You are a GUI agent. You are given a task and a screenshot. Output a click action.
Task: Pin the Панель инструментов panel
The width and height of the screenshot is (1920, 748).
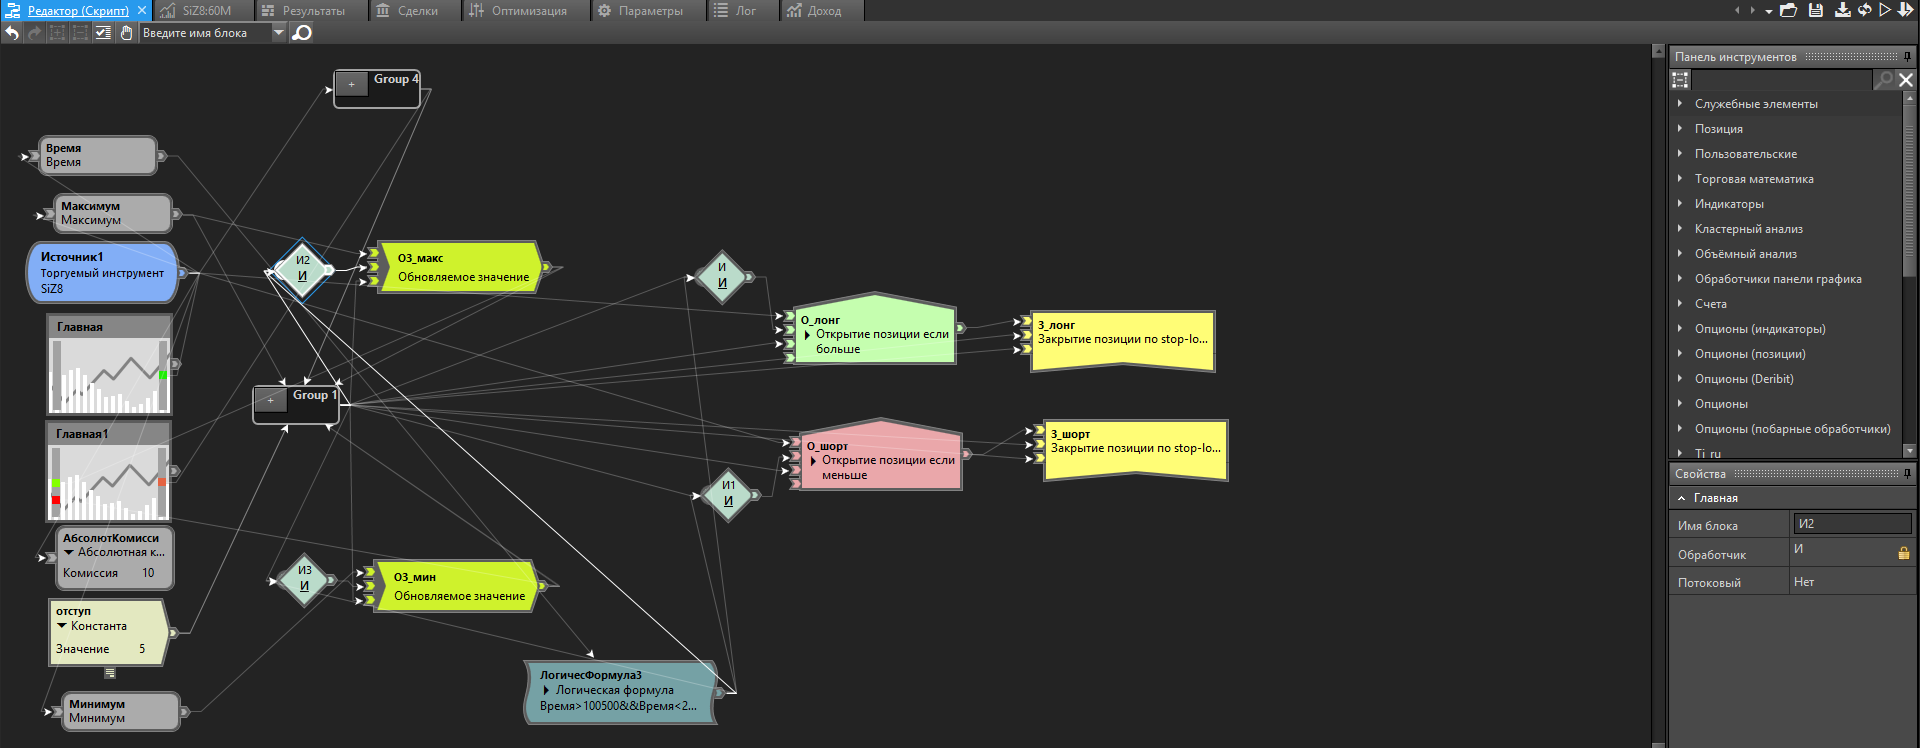click(1907, 57)
